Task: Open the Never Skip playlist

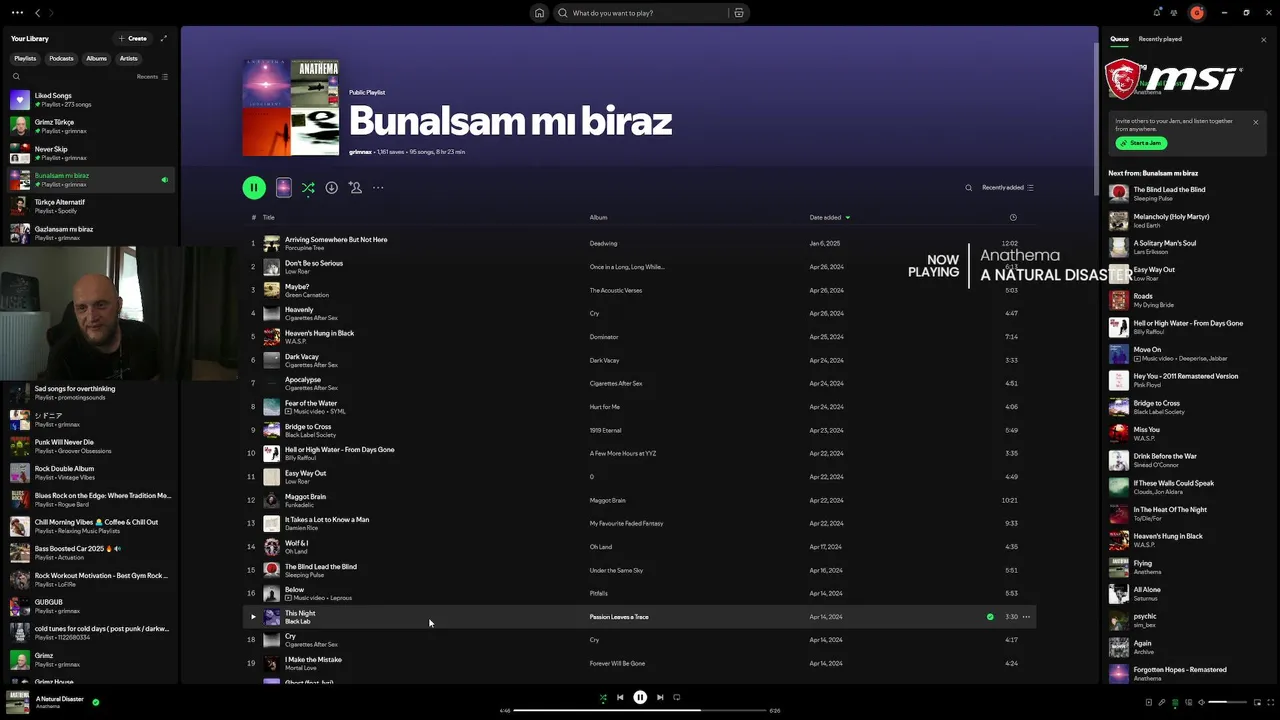Action: pos(90,153)
